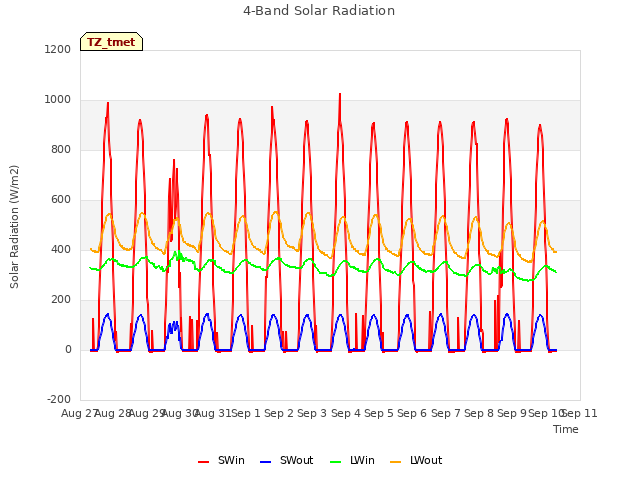
Task: Click the -200 y-axis tick label
Action: (59, 399)
